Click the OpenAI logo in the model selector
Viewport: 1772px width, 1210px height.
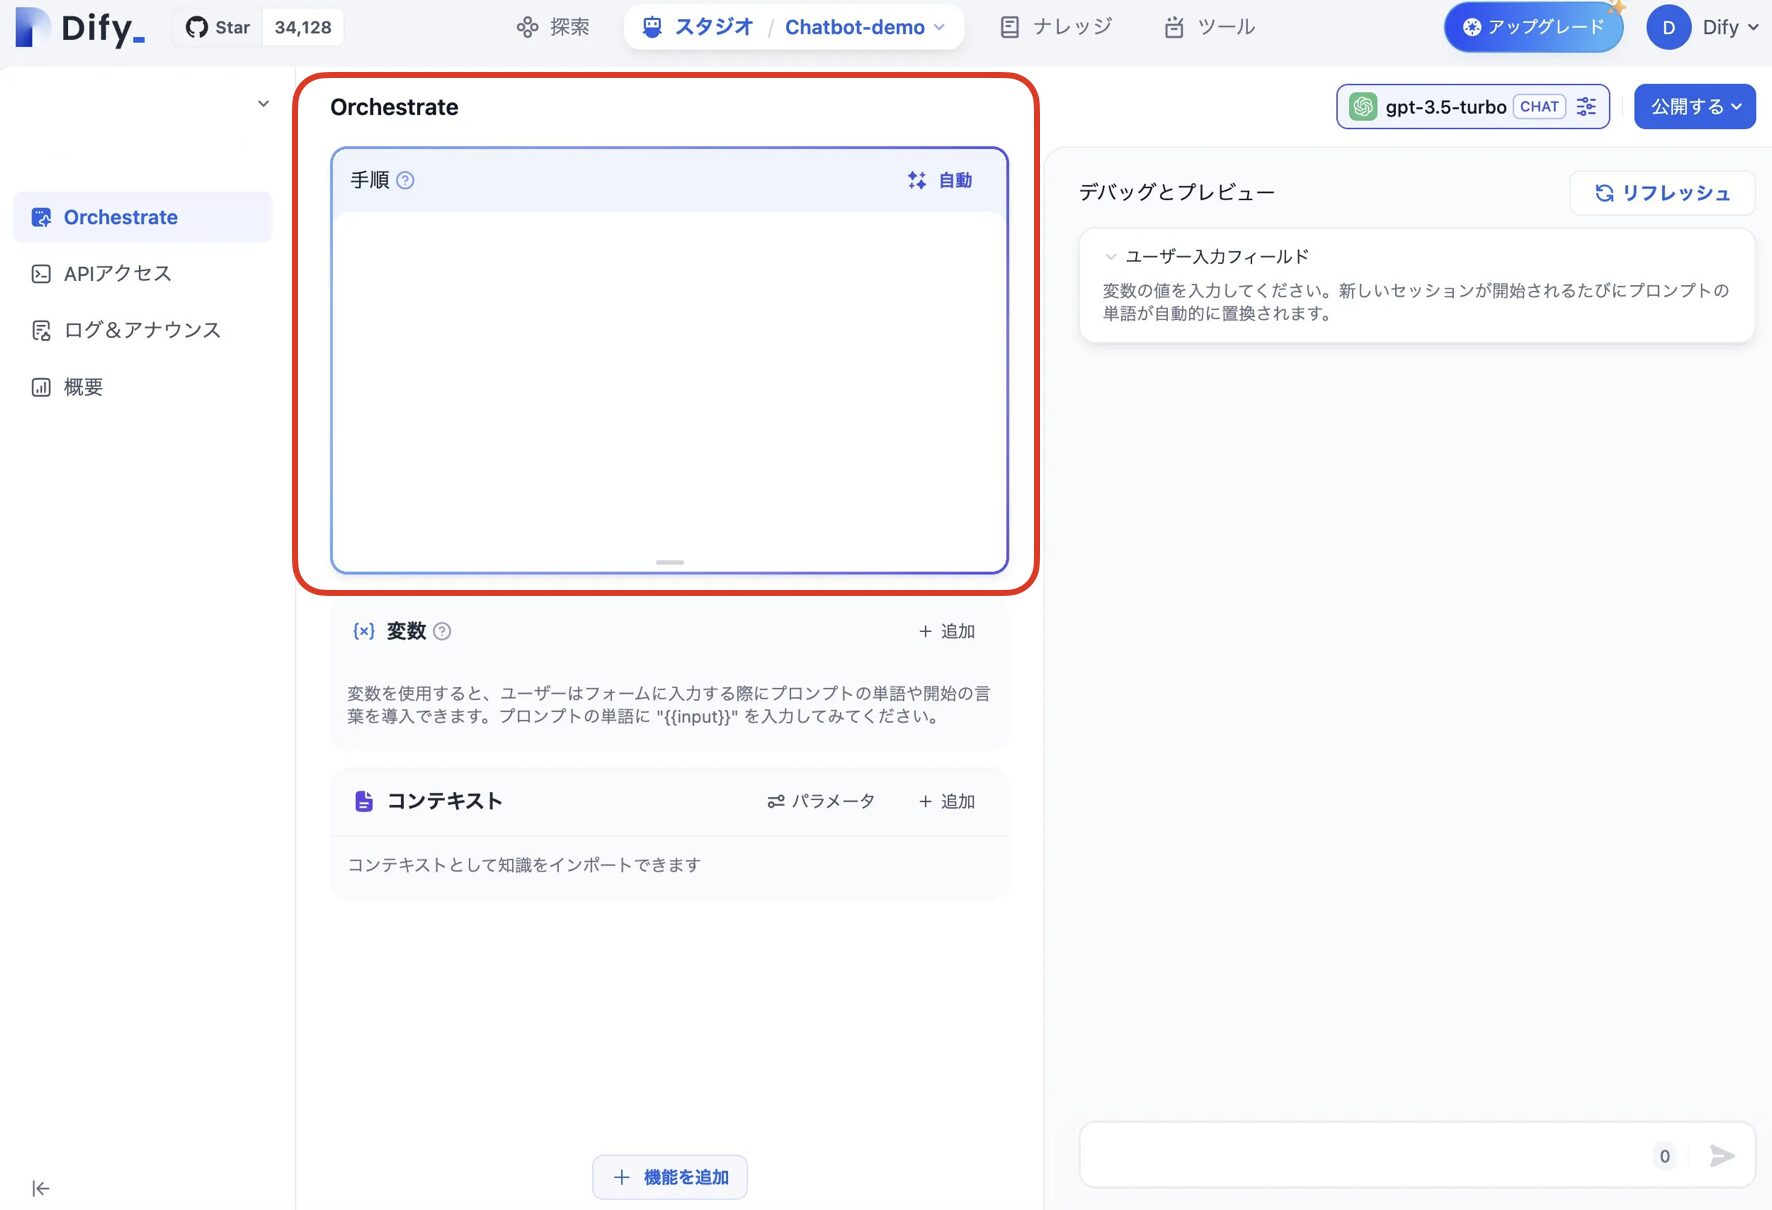[1363, 106]
